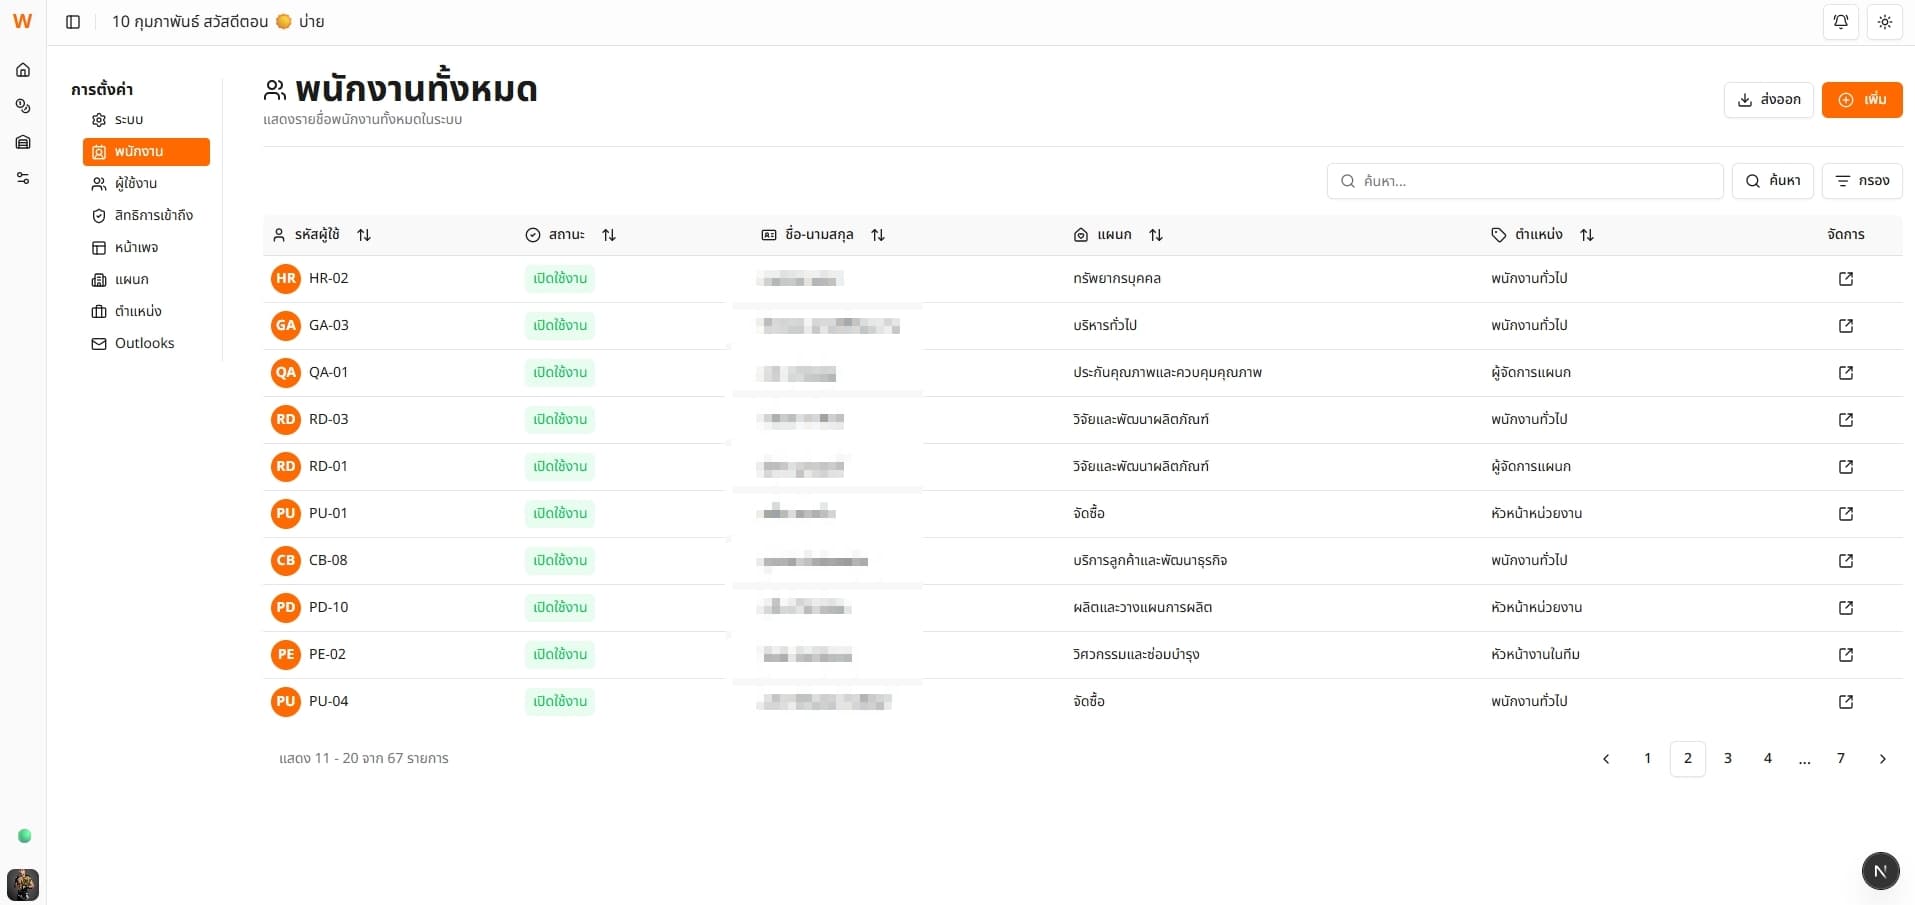The width and height of the screenshot is (1915, 905).
Task: Sort by the รหัสผู้ใช้ column
Action: coord(364,235)
